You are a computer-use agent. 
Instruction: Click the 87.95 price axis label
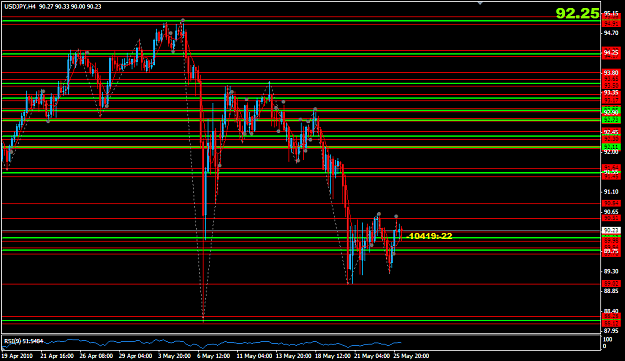(611, 331)
